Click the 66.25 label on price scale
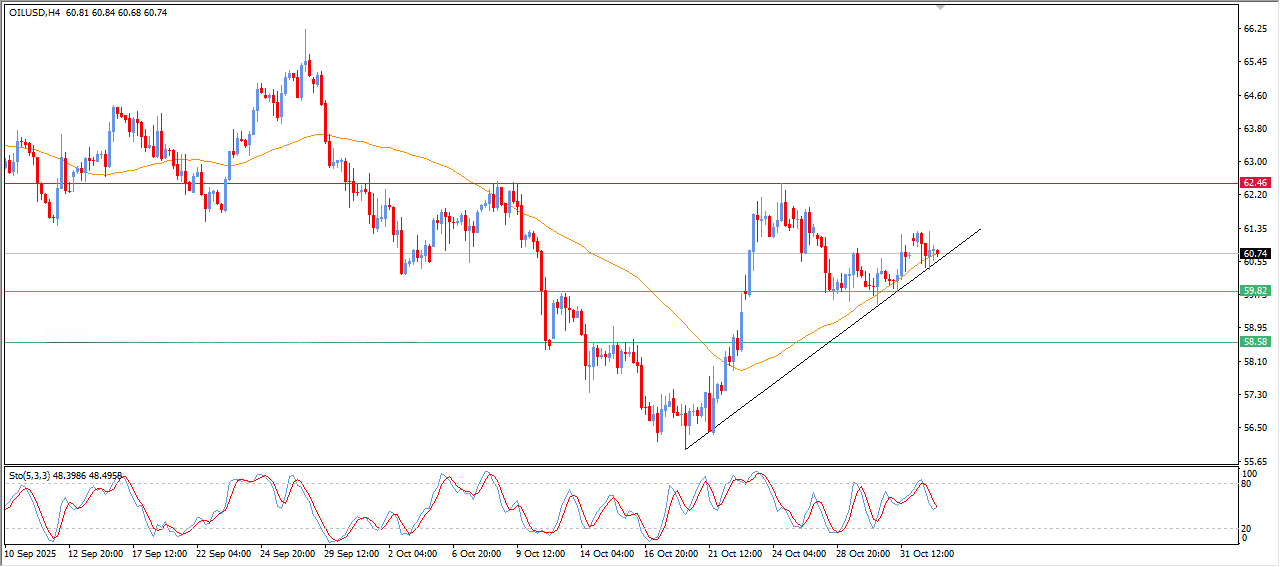1280x567 pixels. (1254, 29)
